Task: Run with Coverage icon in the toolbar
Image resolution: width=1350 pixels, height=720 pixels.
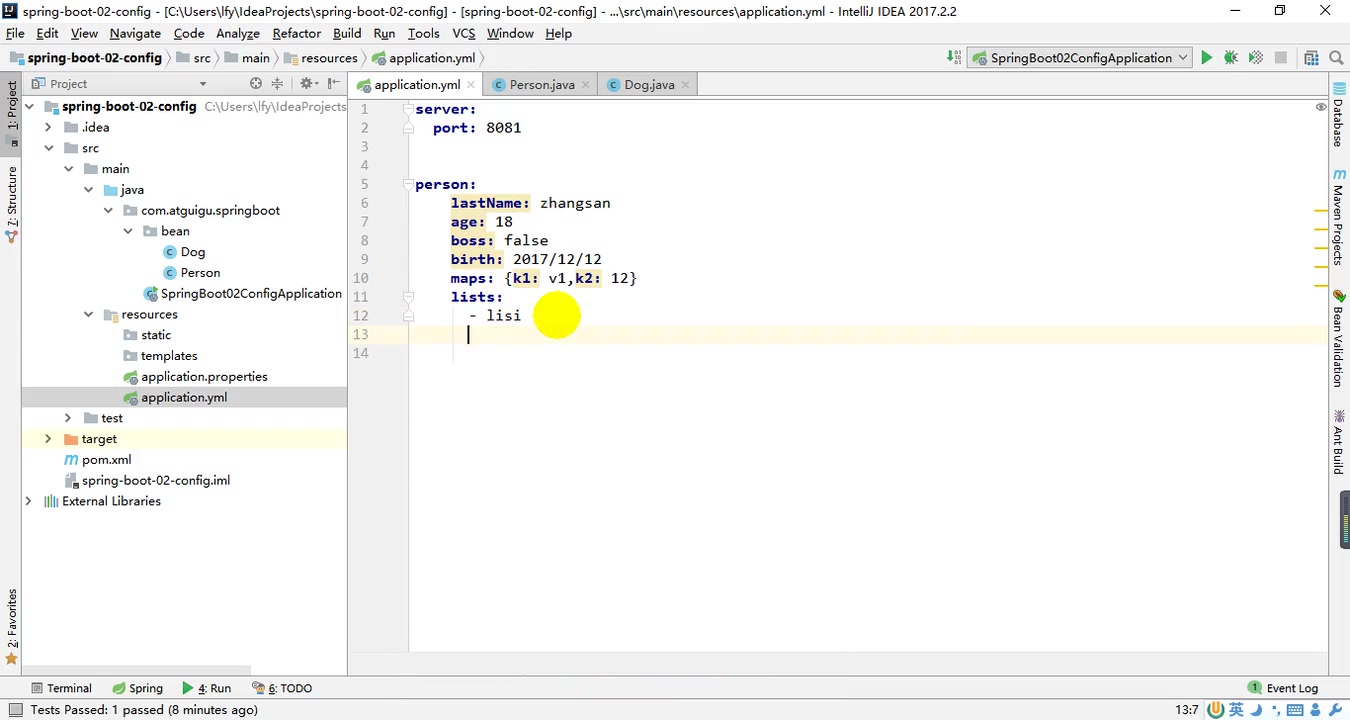Action: coord(1256,58)
